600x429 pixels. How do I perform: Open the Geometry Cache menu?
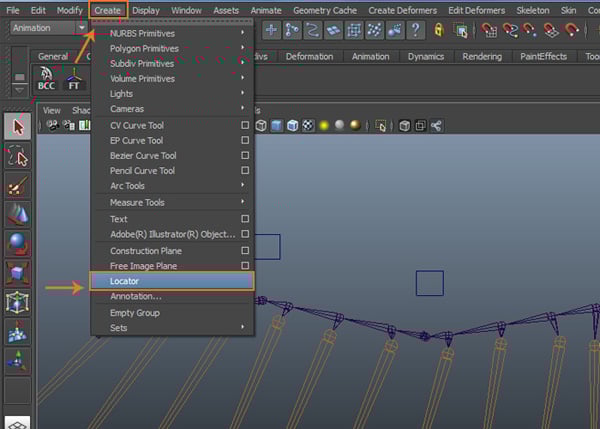[325, 10]
